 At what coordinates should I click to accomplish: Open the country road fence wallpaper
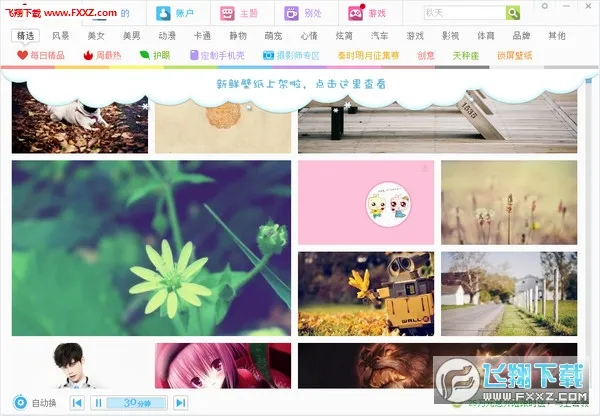(x=509, y=294)
